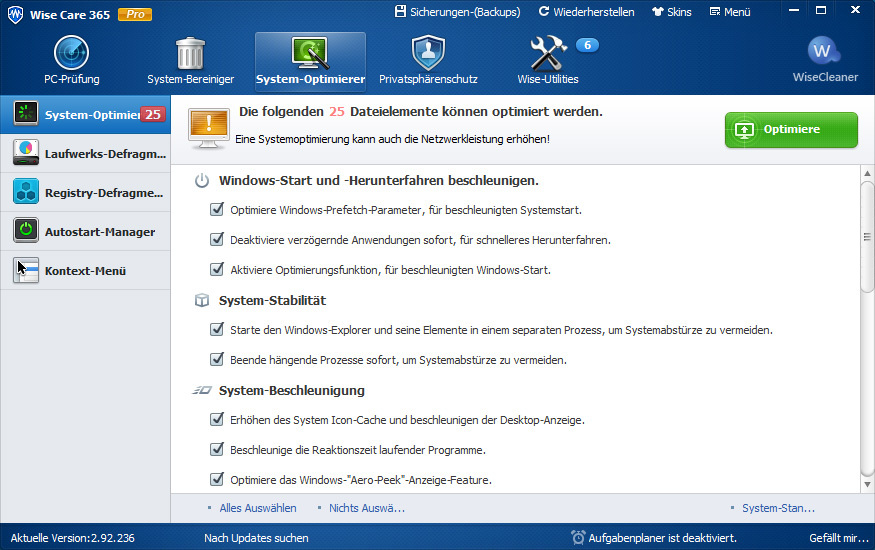Uncheck Optimiere Windows-Prefetch-Parameter option
The image size is (875, 550).
(217, 210)
